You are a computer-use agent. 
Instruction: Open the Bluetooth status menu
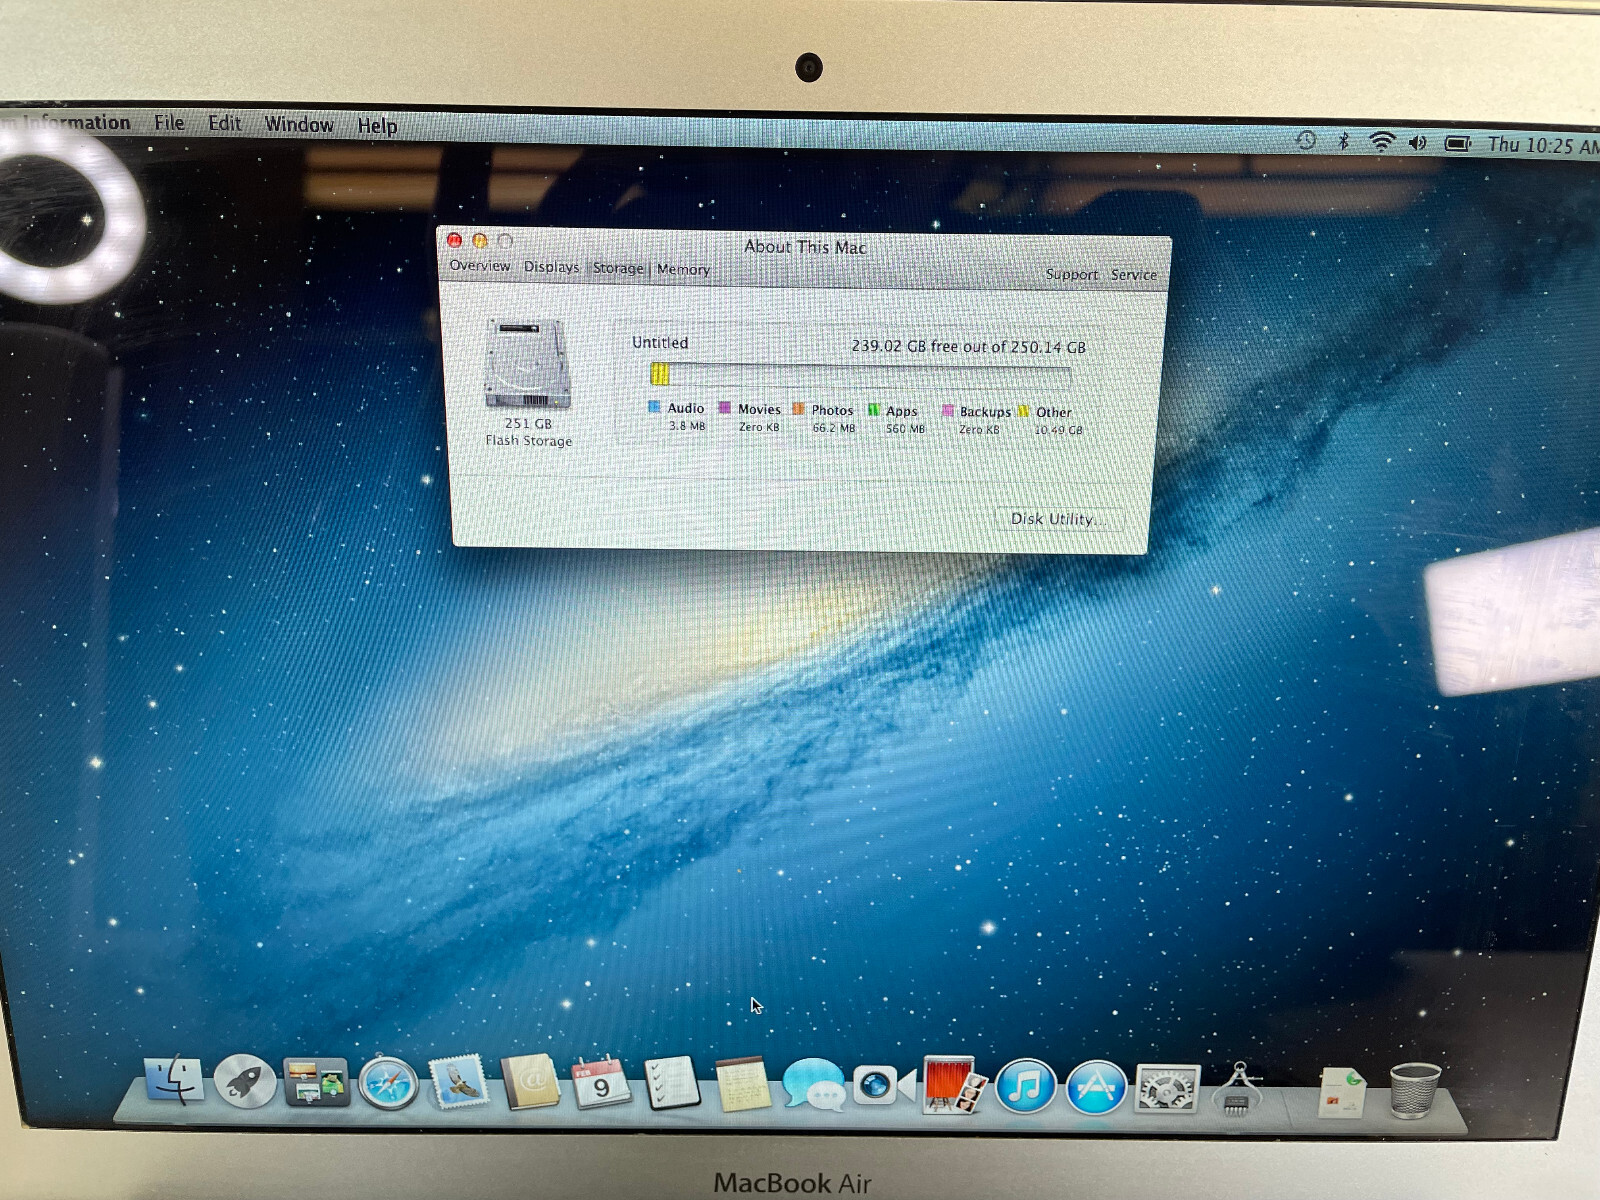tap(1344, 141)
